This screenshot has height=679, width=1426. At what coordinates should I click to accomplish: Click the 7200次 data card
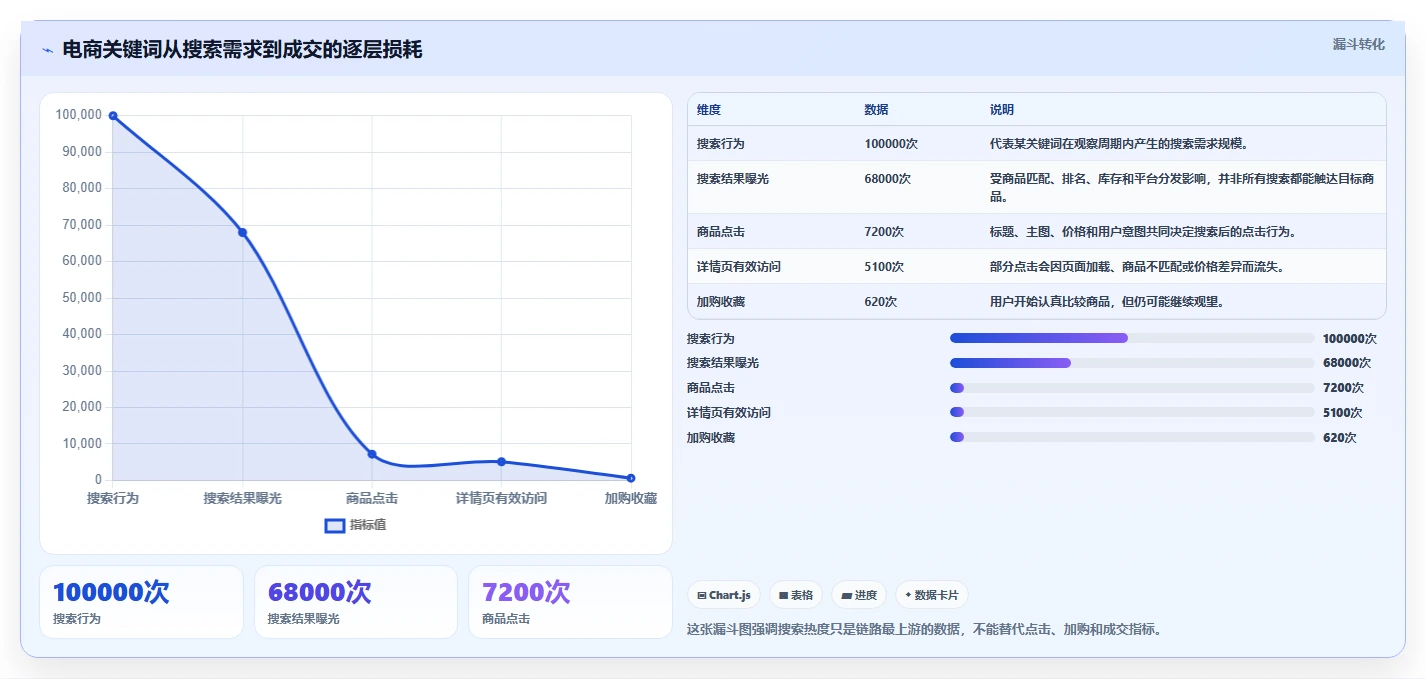click(x=570, y=602)
